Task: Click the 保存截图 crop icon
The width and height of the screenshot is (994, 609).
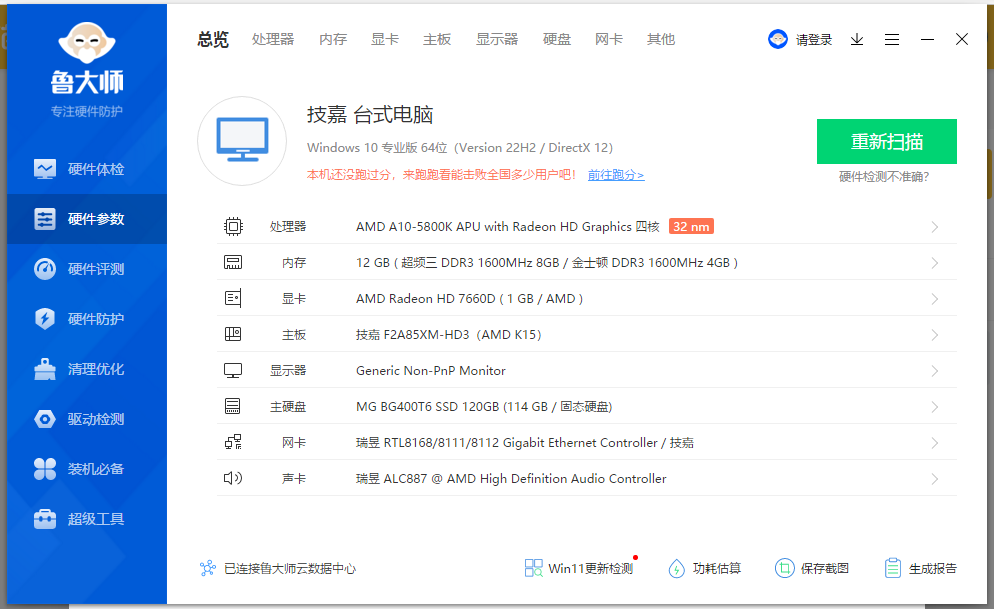Action: 784,568
